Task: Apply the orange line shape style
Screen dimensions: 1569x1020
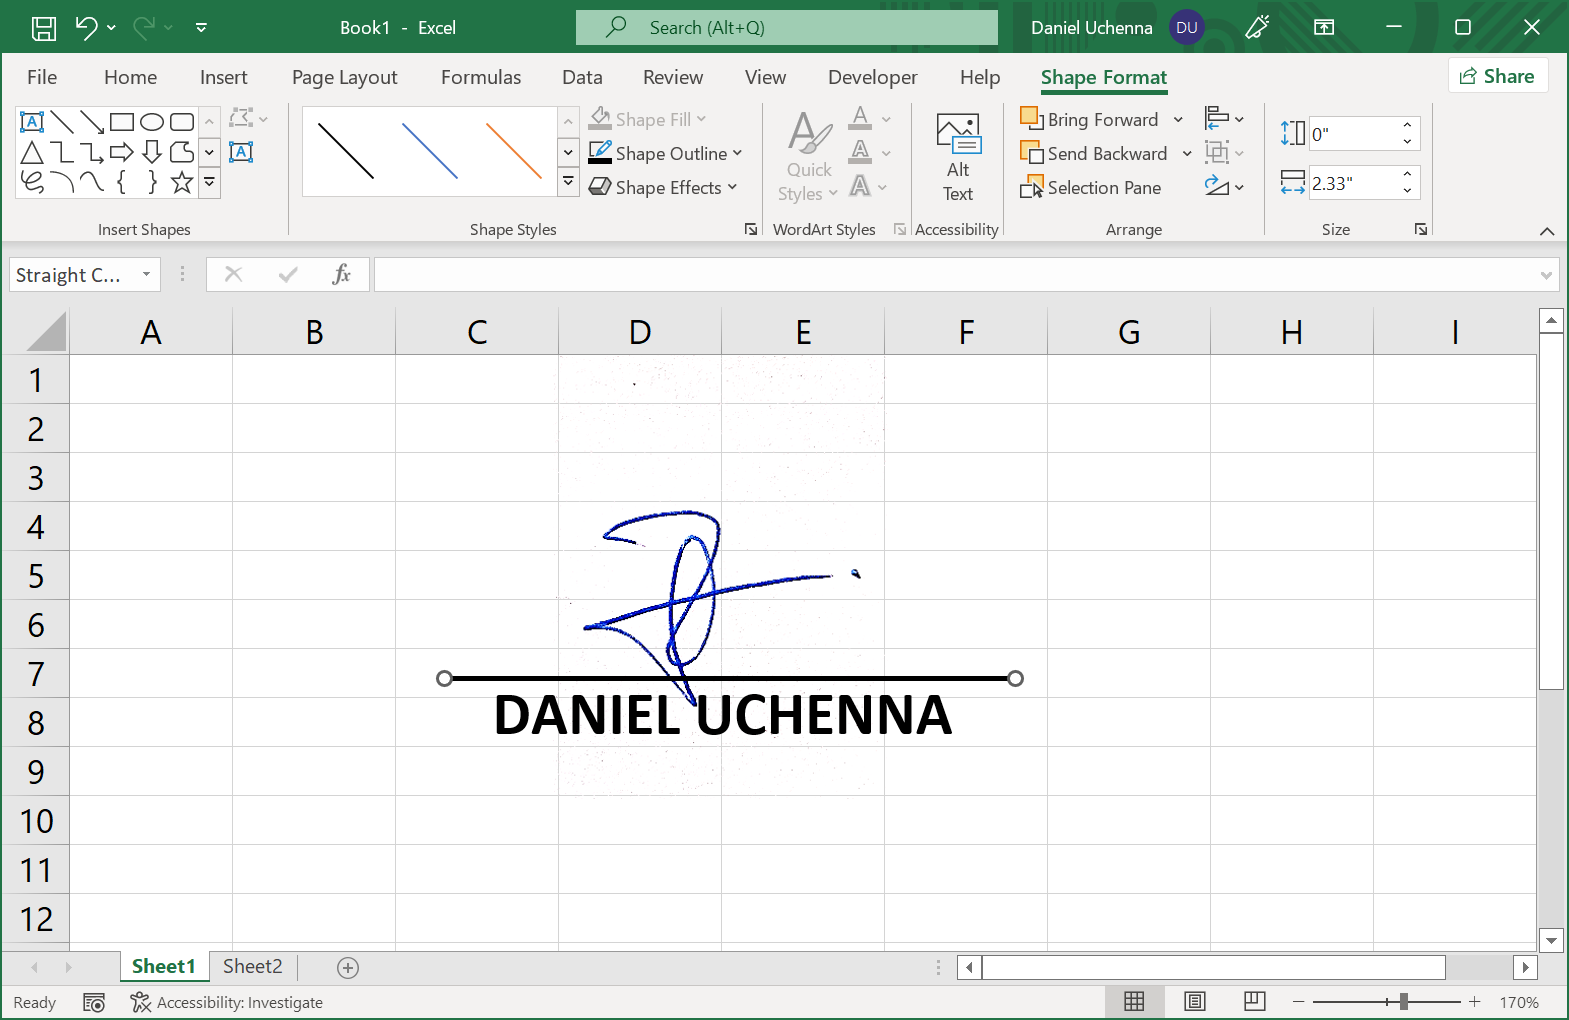Action: [x=513, y=151]
